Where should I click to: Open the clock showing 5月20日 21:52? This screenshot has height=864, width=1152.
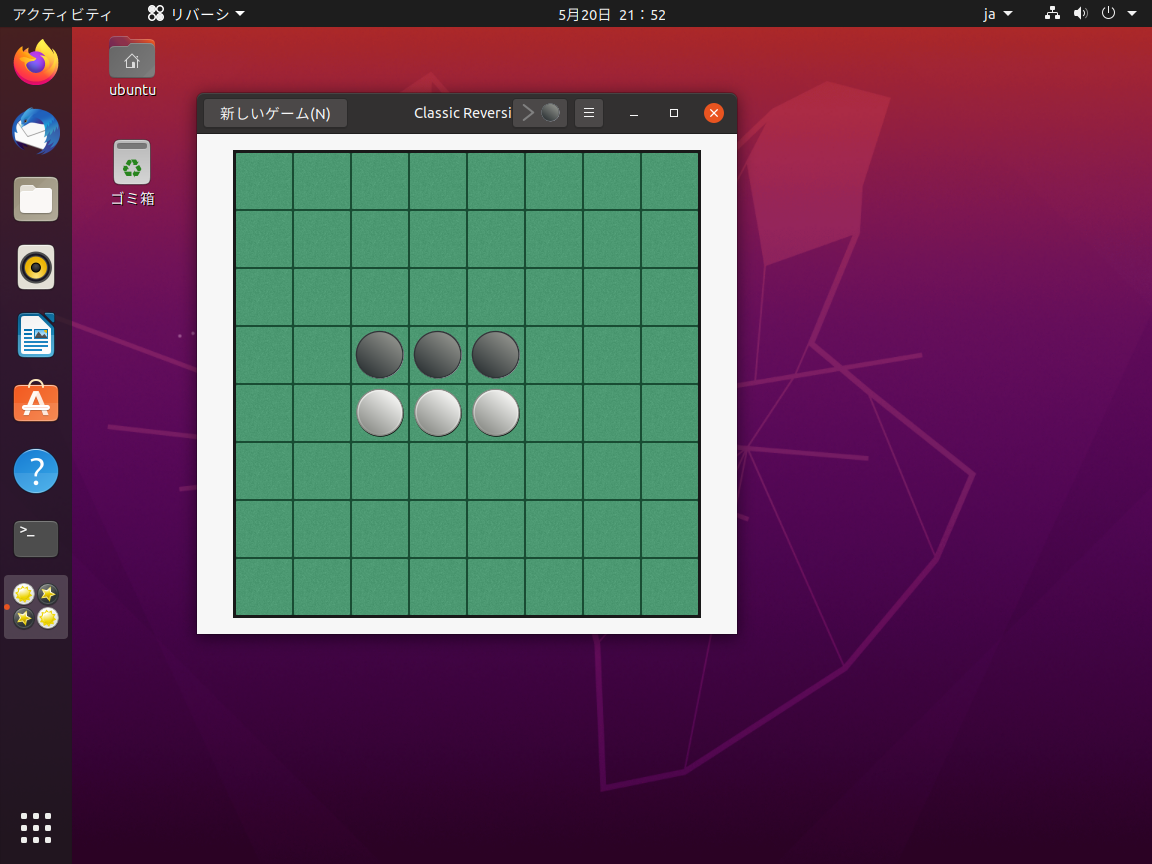[x=612, y=14]
